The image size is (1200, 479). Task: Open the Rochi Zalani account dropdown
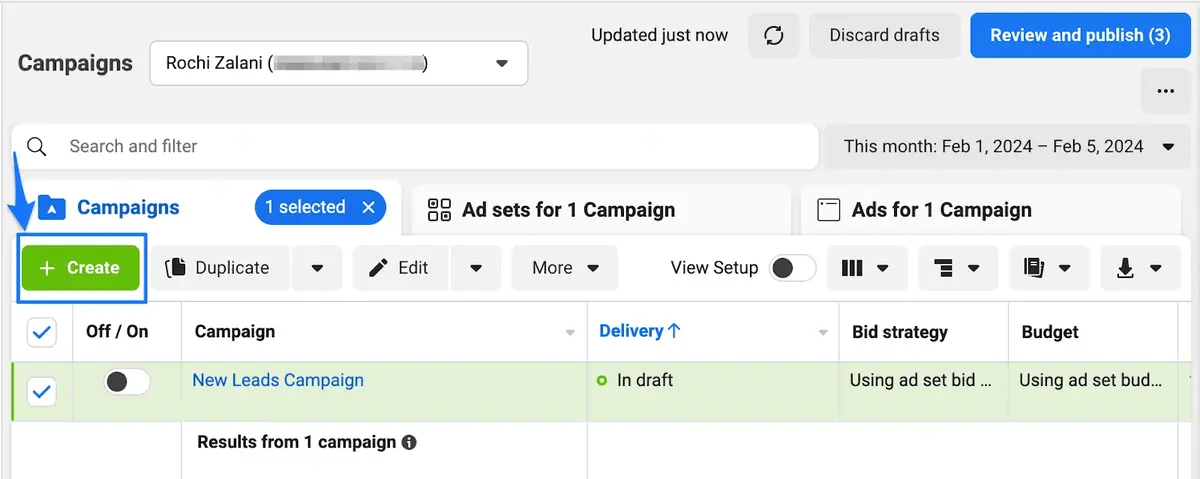[x=338, y=64]
